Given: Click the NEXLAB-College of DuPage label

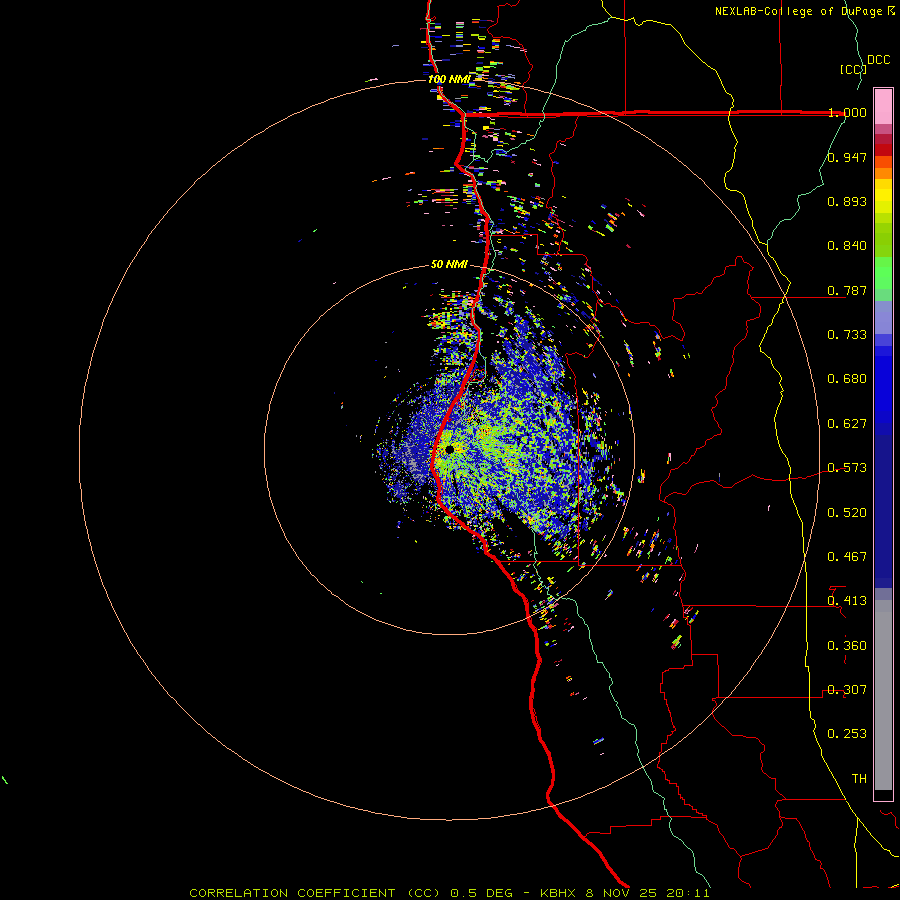Looking at the screenshot, I should click(x=798, y=11).
